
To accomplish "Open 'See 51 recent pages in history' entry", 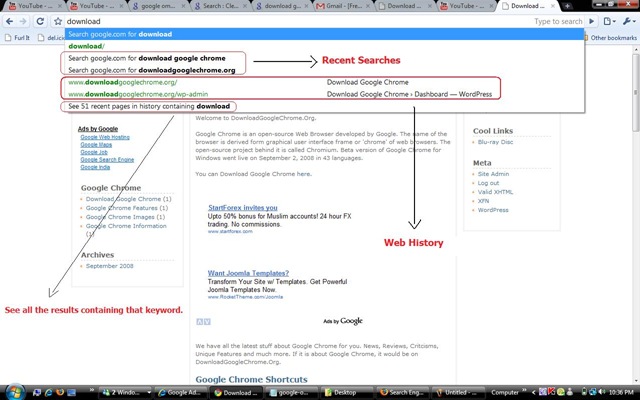I will pyautogui.click(x=150, y=106).
